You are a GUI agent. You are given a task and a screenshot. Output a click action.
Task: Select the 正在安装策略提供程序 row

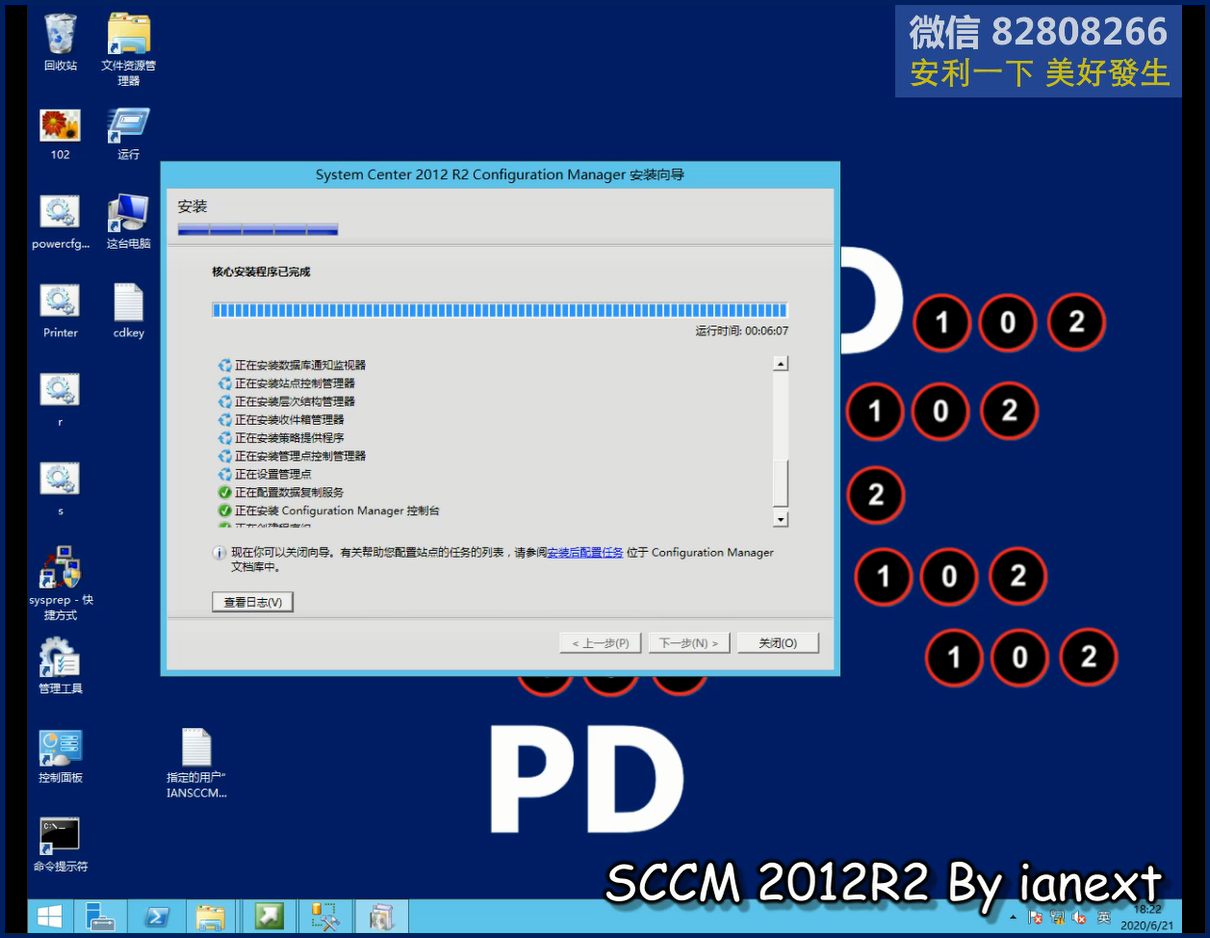click(x=280, y=438)
